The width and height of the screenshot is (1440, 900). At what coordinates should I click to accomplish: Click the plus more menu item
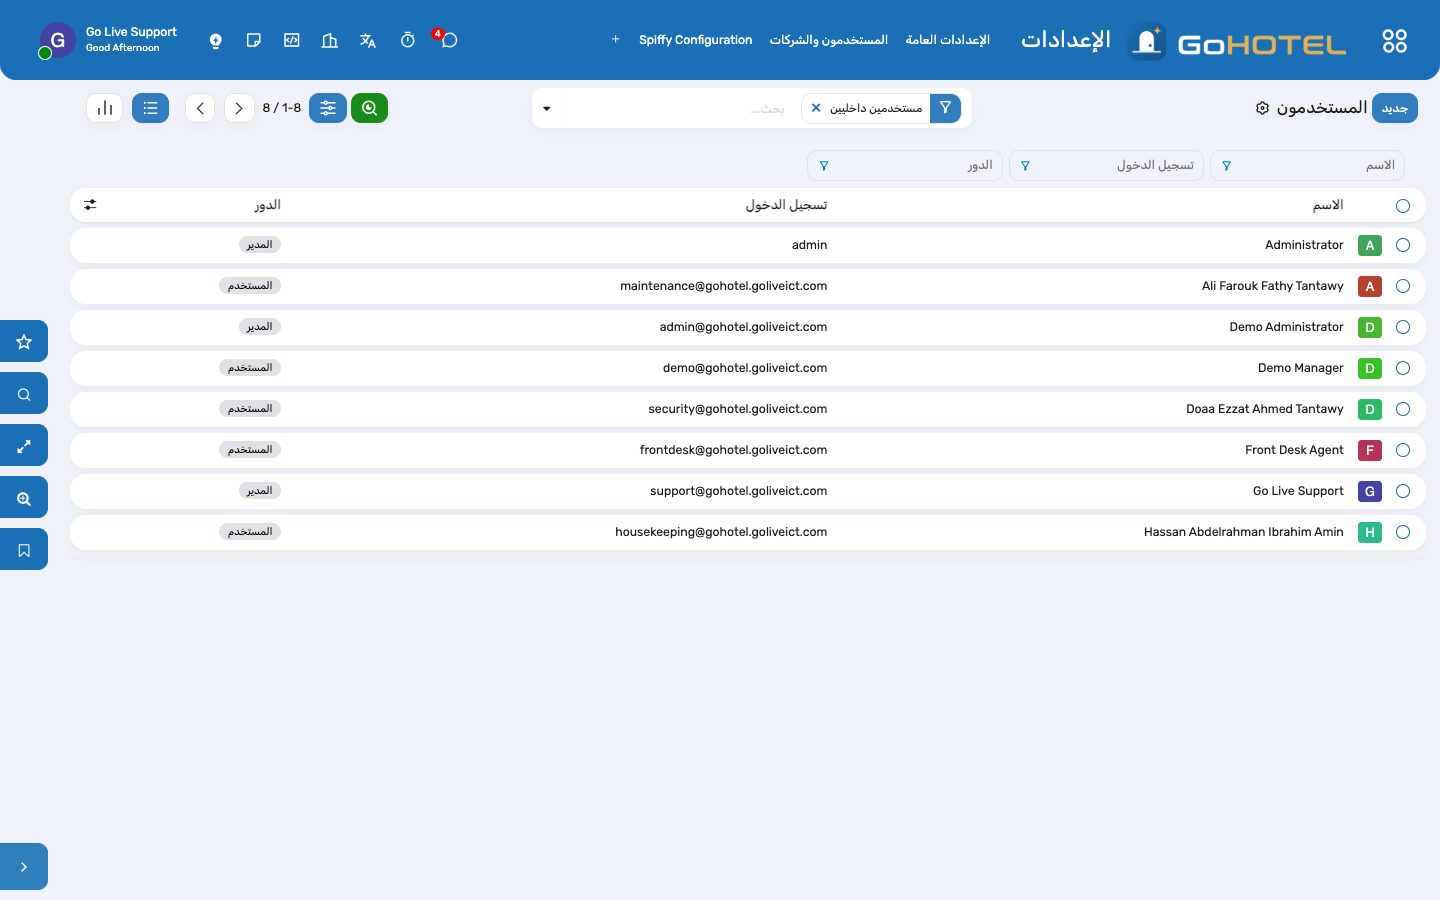pyautogui.click(x=615, y=40)
